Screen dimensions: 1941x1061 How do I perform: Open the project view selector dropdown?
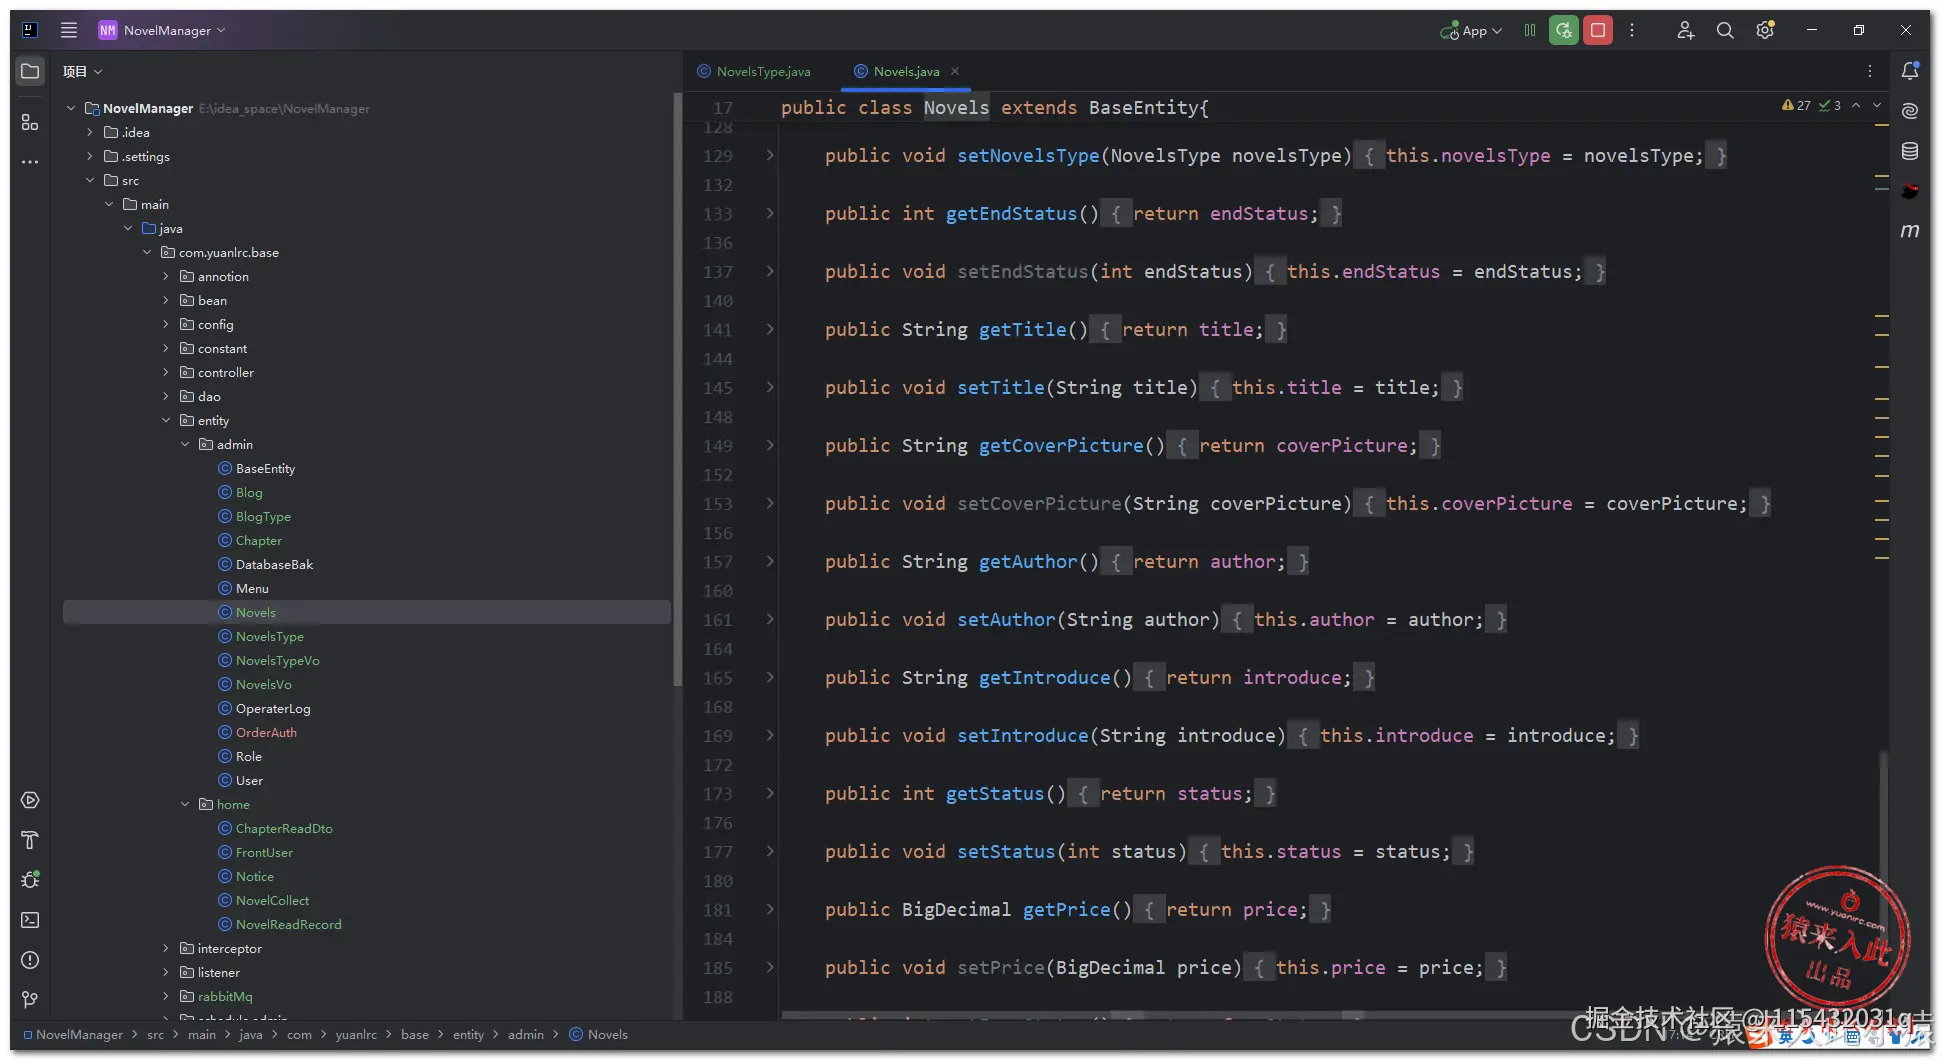pos(82,71)
